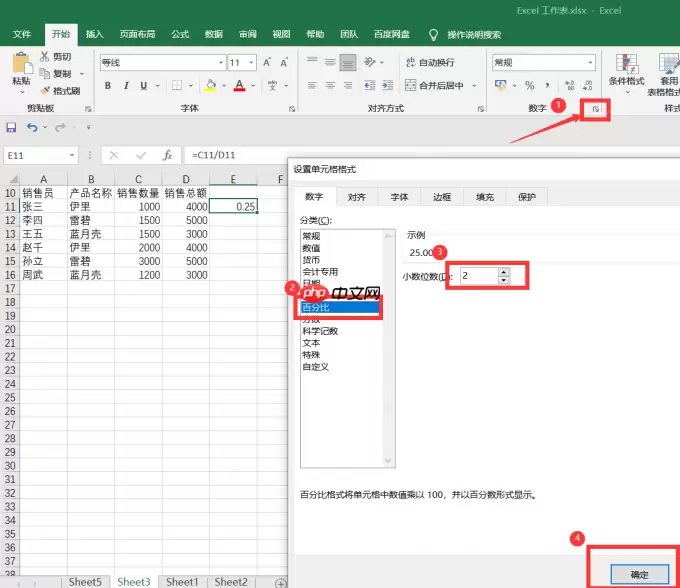Click the Borders icon
This screenshot has width=680, height=588.
click(x=177, y=85)
